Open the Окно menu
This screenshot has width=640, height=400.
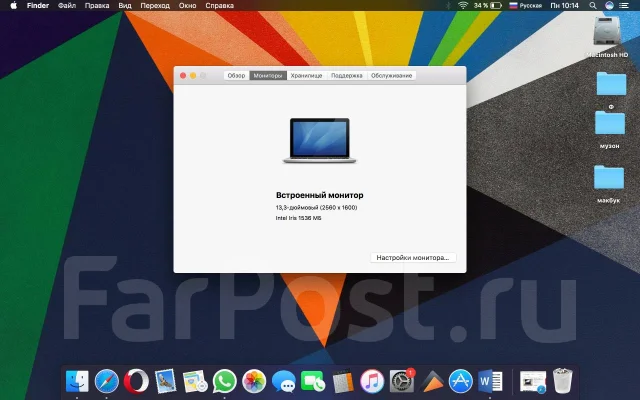point(188,6)
